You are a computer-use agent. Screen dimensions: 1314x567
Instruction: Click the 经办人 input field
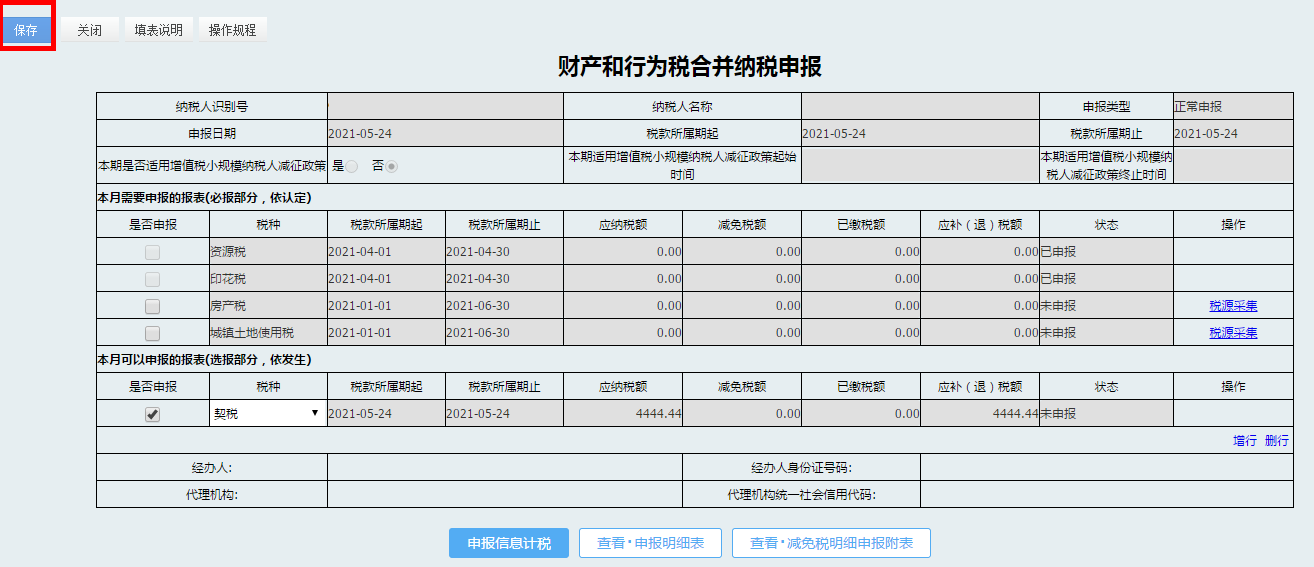pyautogui.click(x=505, y=468)
